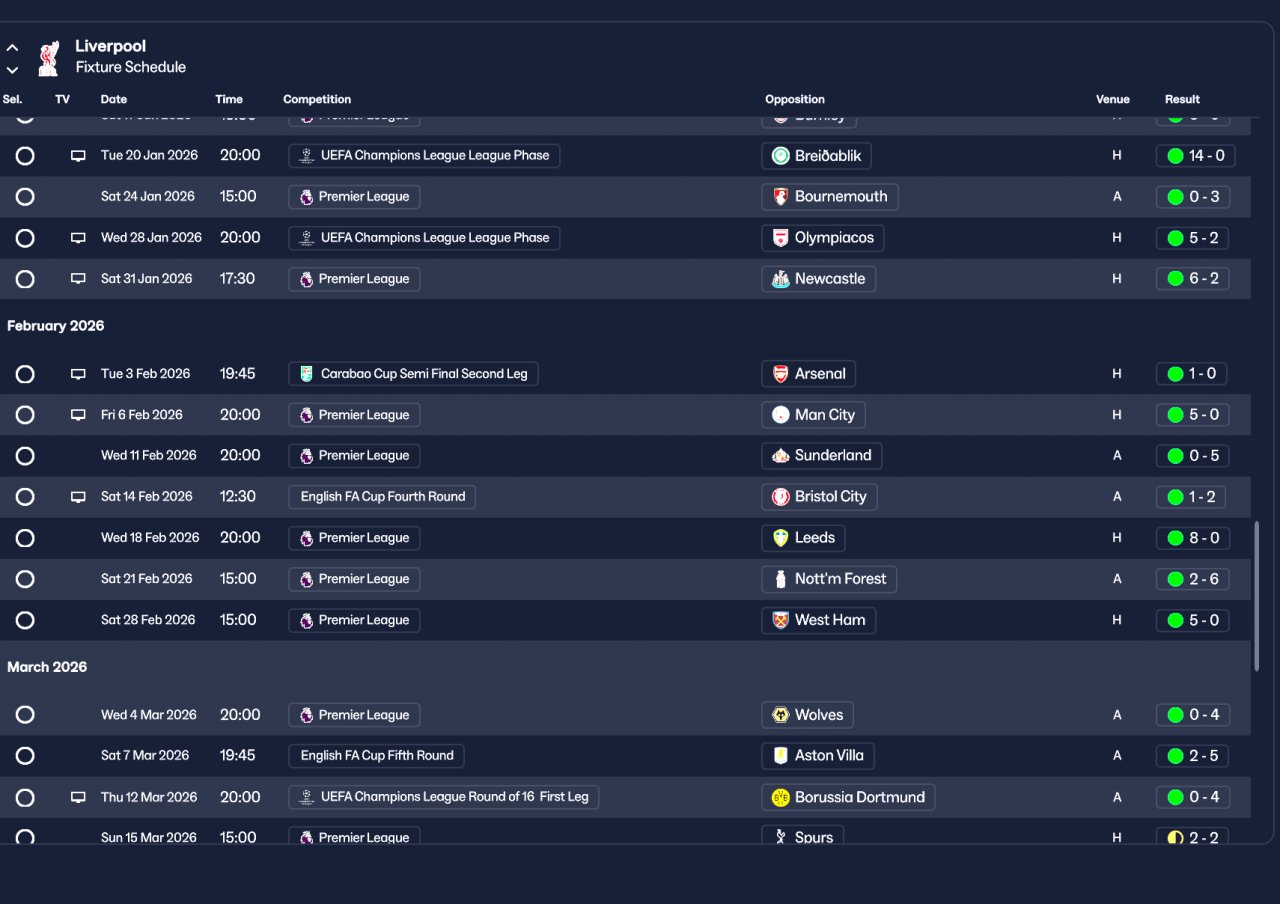This screenshot has width=1280, height=904.
Task: Sort fixtures by Date column header
Action: click(x=114, y=99)
